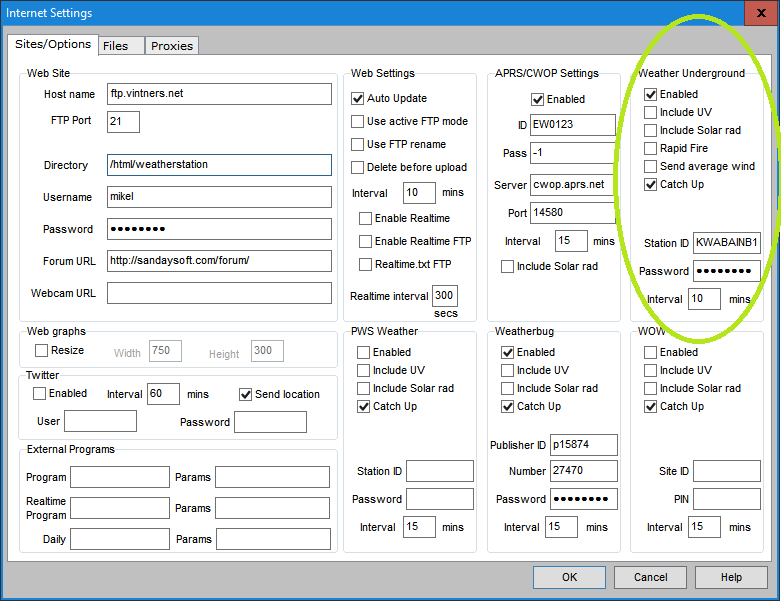Screen dimensions: 781x602
Task: Disable Auto Update in Web Settings
Action: click(x=358, y=99)
